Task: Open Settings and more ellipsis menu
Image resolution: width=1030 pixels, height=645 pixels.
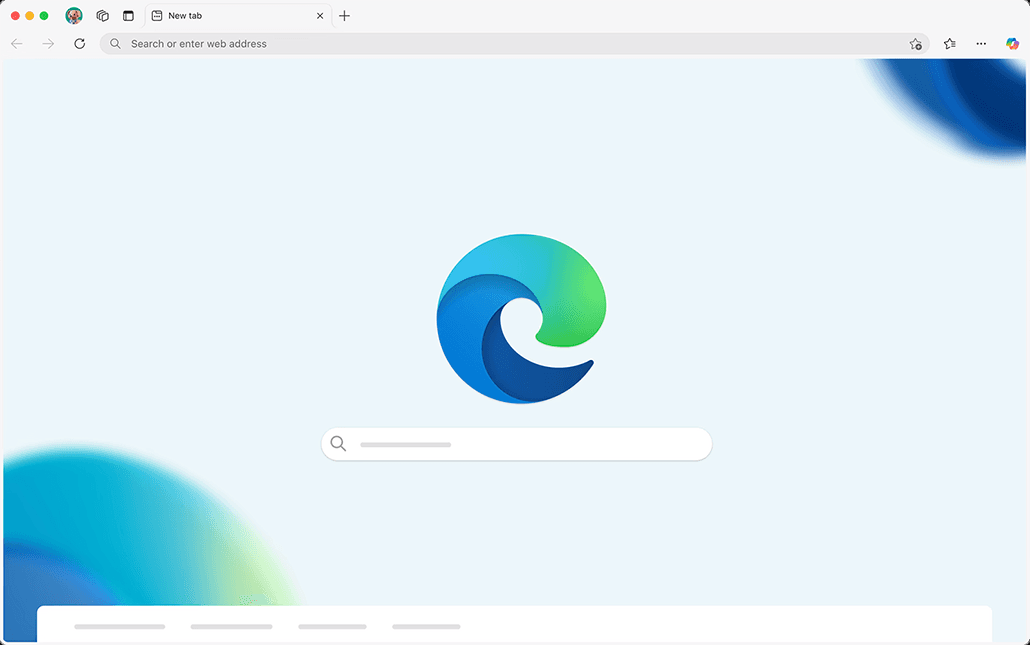Action: pyautogui.click(x=981, y=43)
